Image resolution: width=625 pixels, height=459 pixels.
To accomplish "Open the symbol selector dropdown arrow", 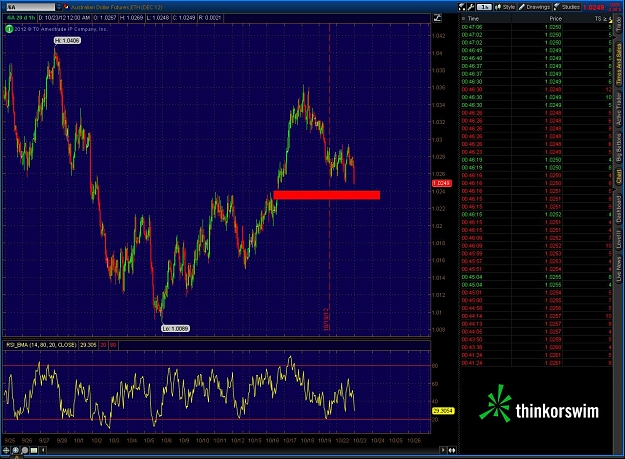I will pos(59,7).
